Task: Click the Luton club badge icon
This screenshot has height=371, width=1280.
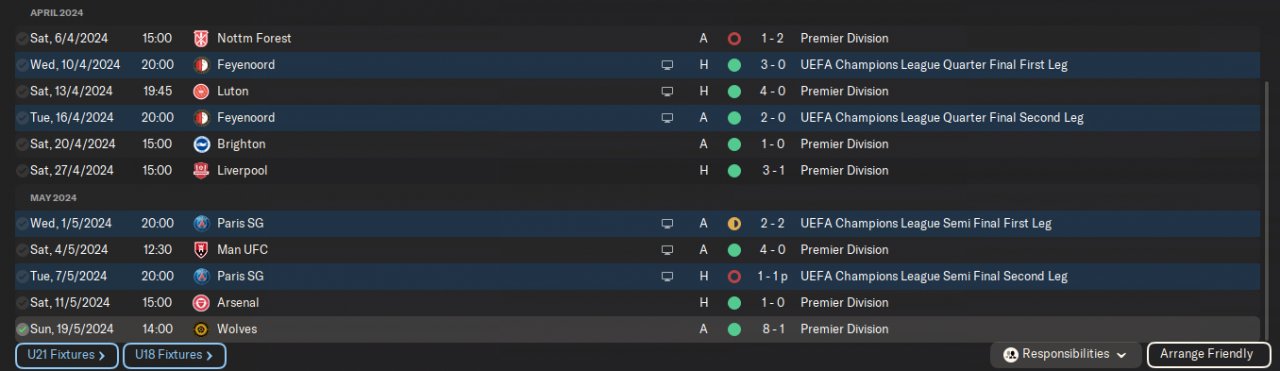Action: click(x=201, y=91)
